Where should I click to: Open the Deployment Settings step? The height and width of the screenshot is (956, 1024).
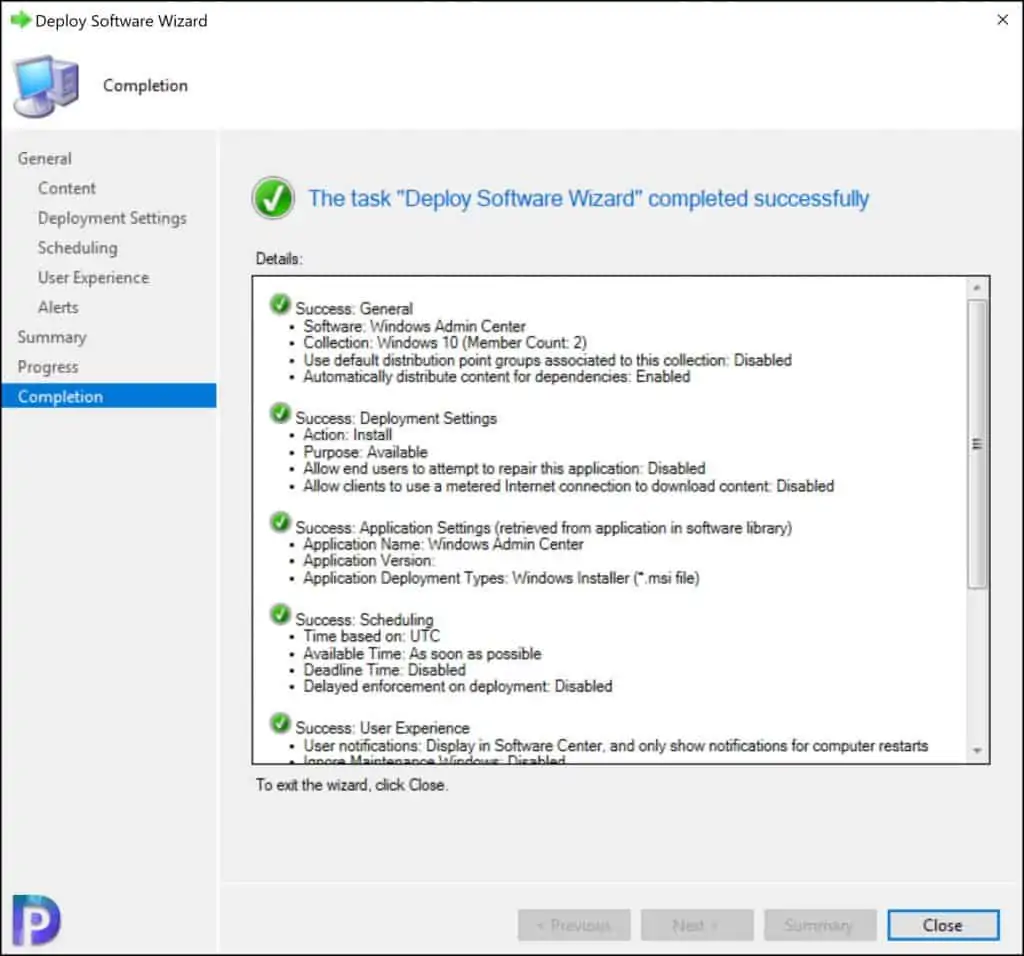pos(112,218)
